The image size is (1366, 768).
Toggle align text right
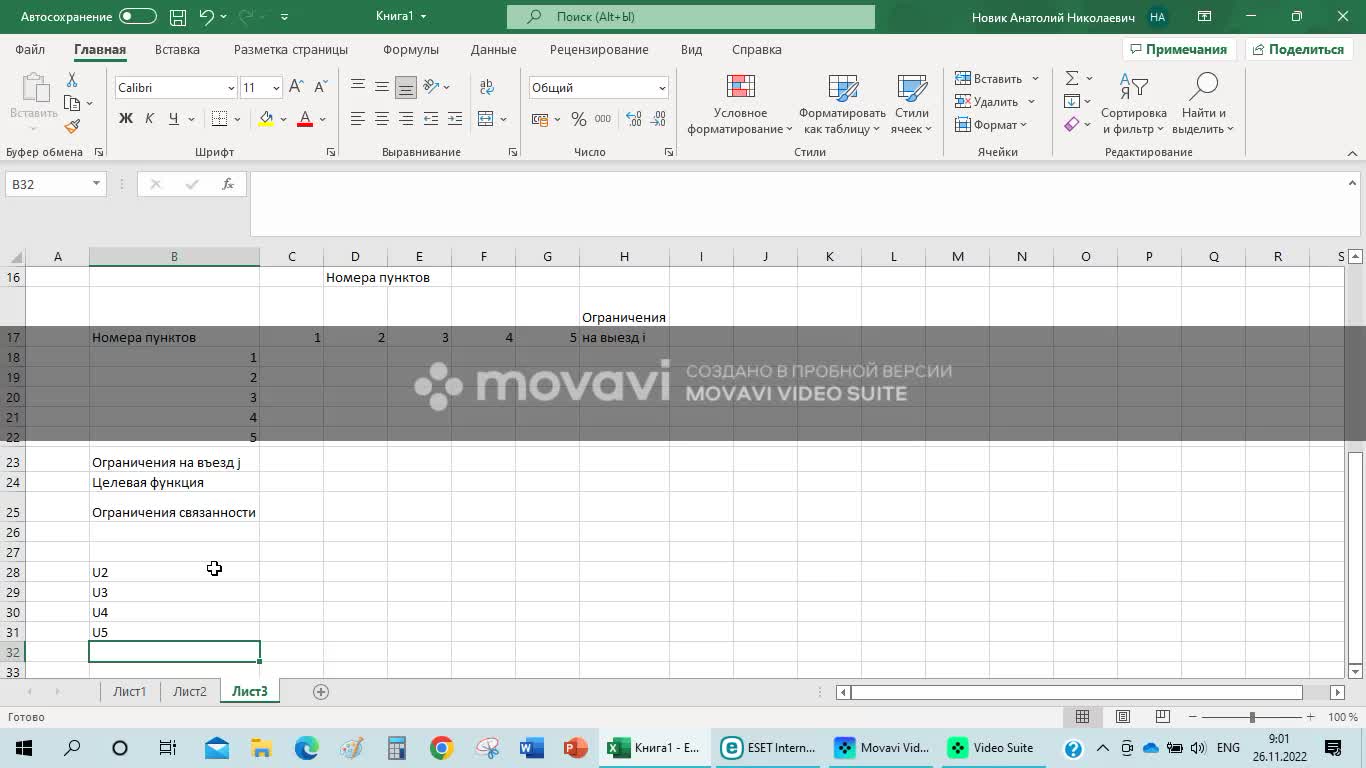(406, 119)
